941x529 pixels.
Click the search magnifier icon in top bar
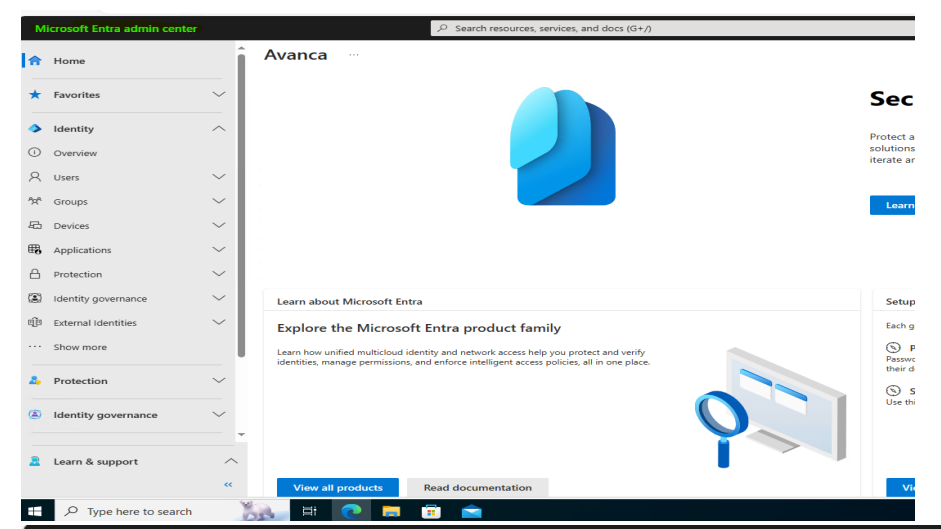(x=442, y=28)
